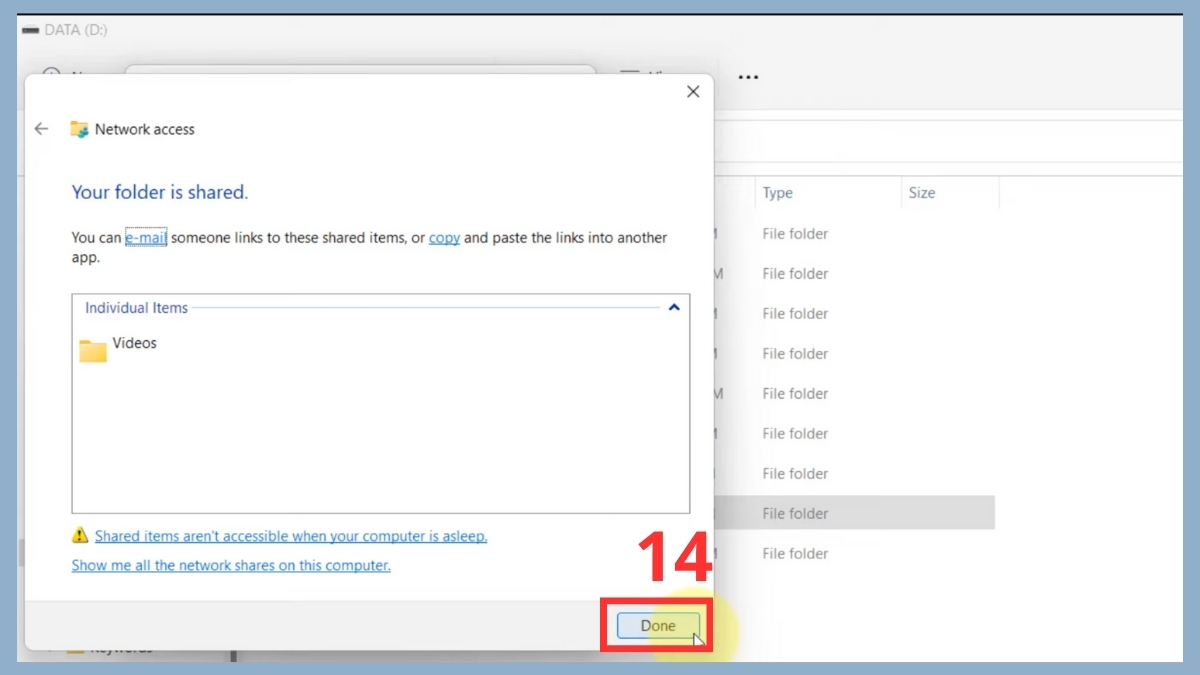Show all network shares on this computer
Viewport: 1200px width, 675px height.
tap(231, 565)
